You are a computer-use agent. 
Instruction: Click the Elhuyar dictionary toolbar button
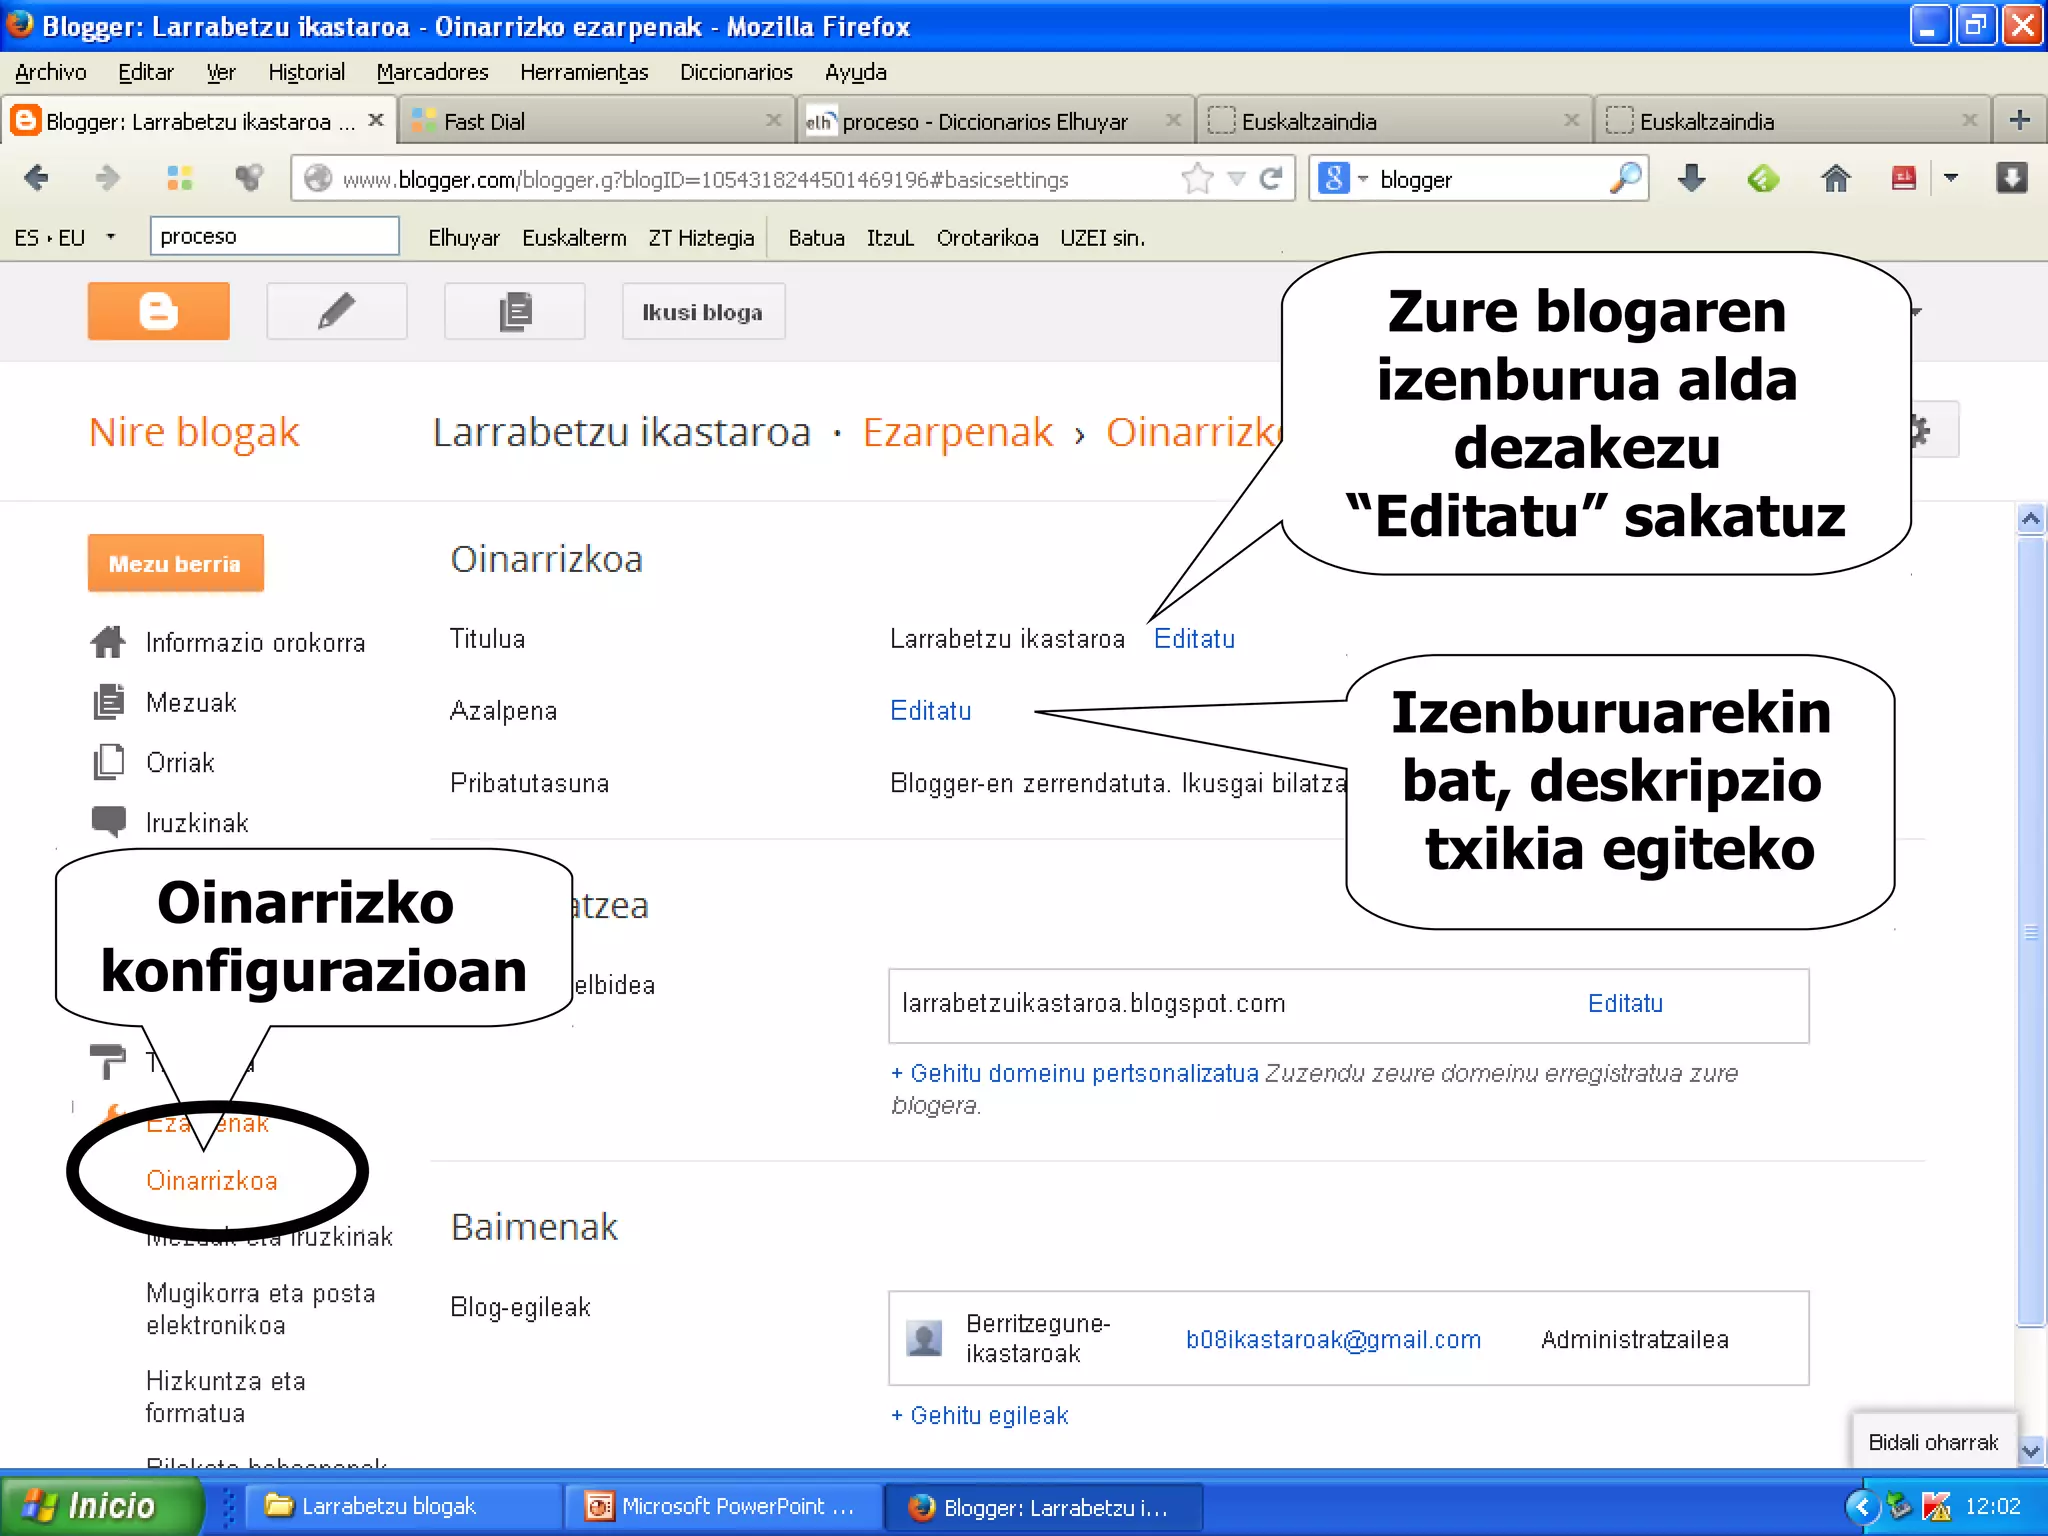tap(463, 238)
